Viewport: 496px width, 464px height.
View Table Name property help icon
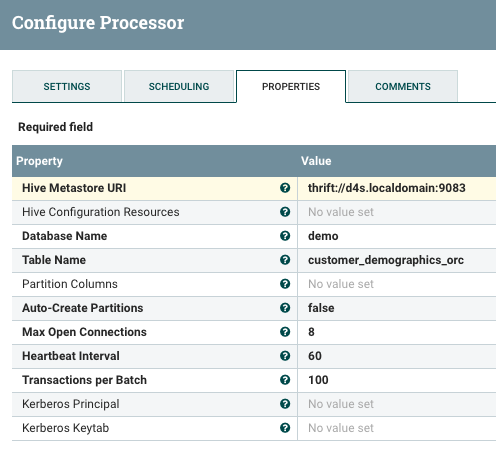[x=285, y=260]
